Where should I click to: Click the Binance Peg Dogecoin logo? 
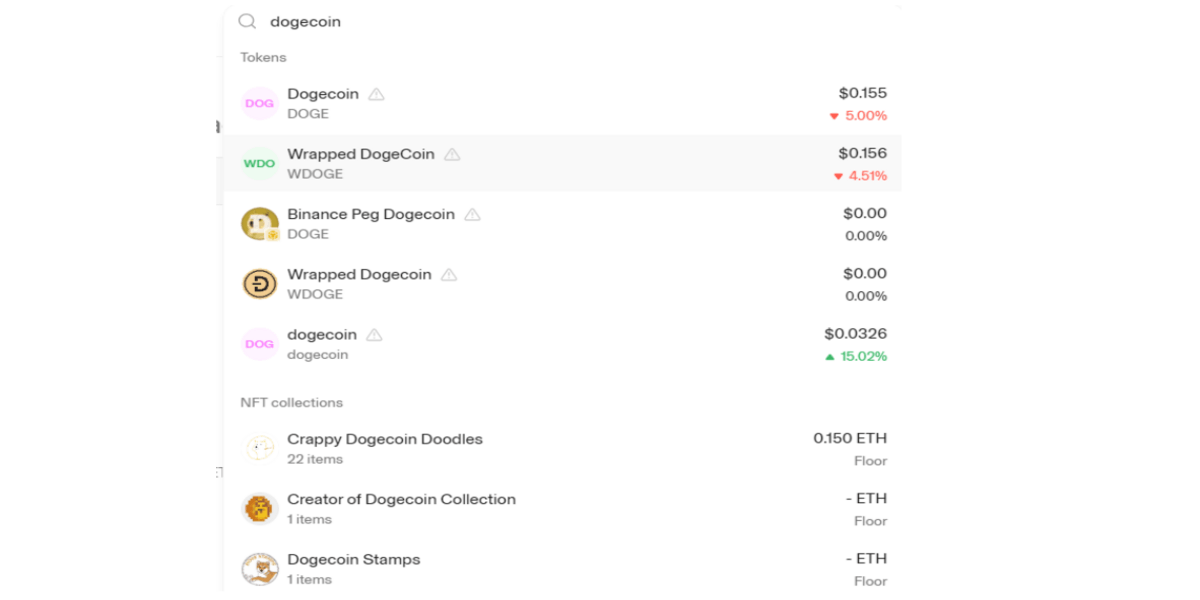coord(259,224)
